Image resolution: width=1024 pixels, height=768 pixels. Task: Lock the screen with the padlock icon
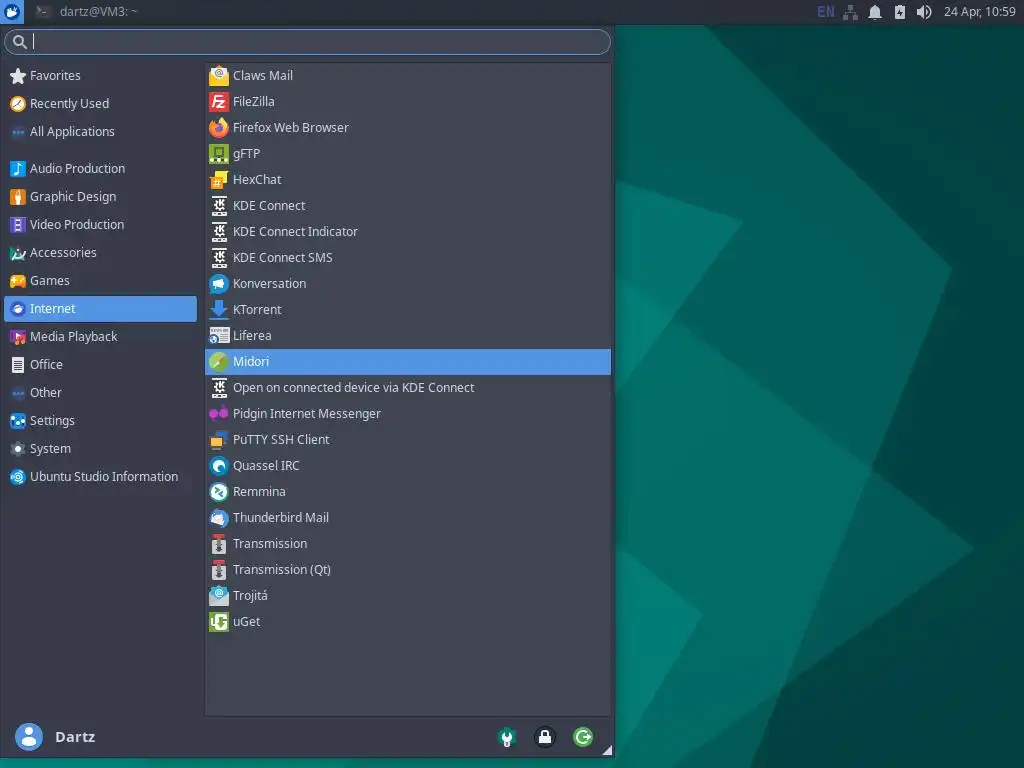tap(545, 737)
